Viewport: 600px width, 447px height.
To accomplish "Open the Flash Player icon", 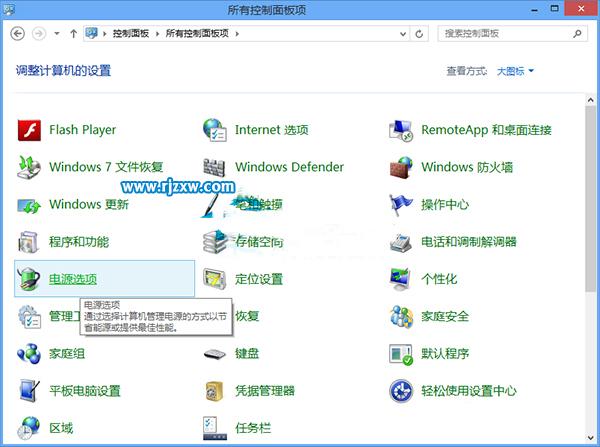I will (29, 130).
